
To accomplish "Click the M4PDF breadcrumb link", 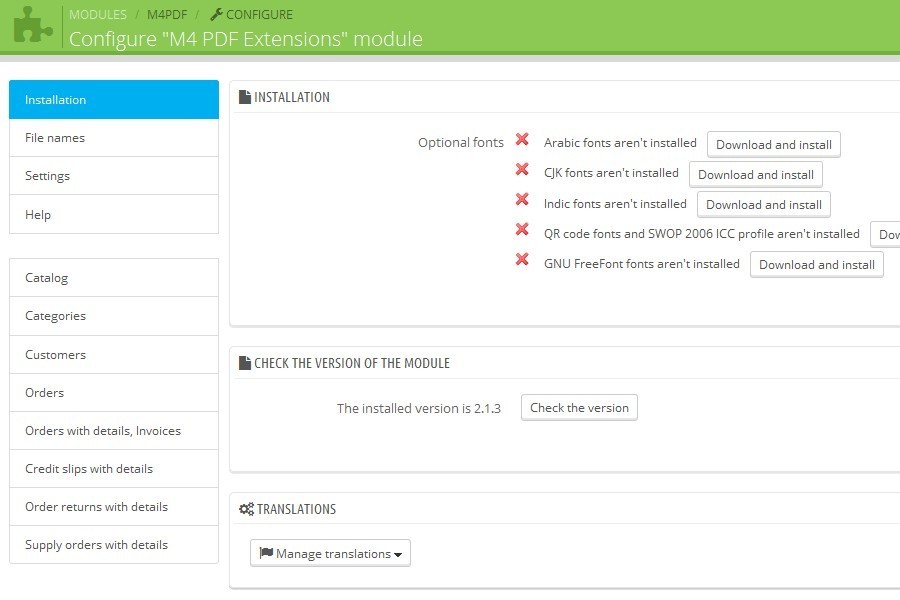I will click(167, 14).
